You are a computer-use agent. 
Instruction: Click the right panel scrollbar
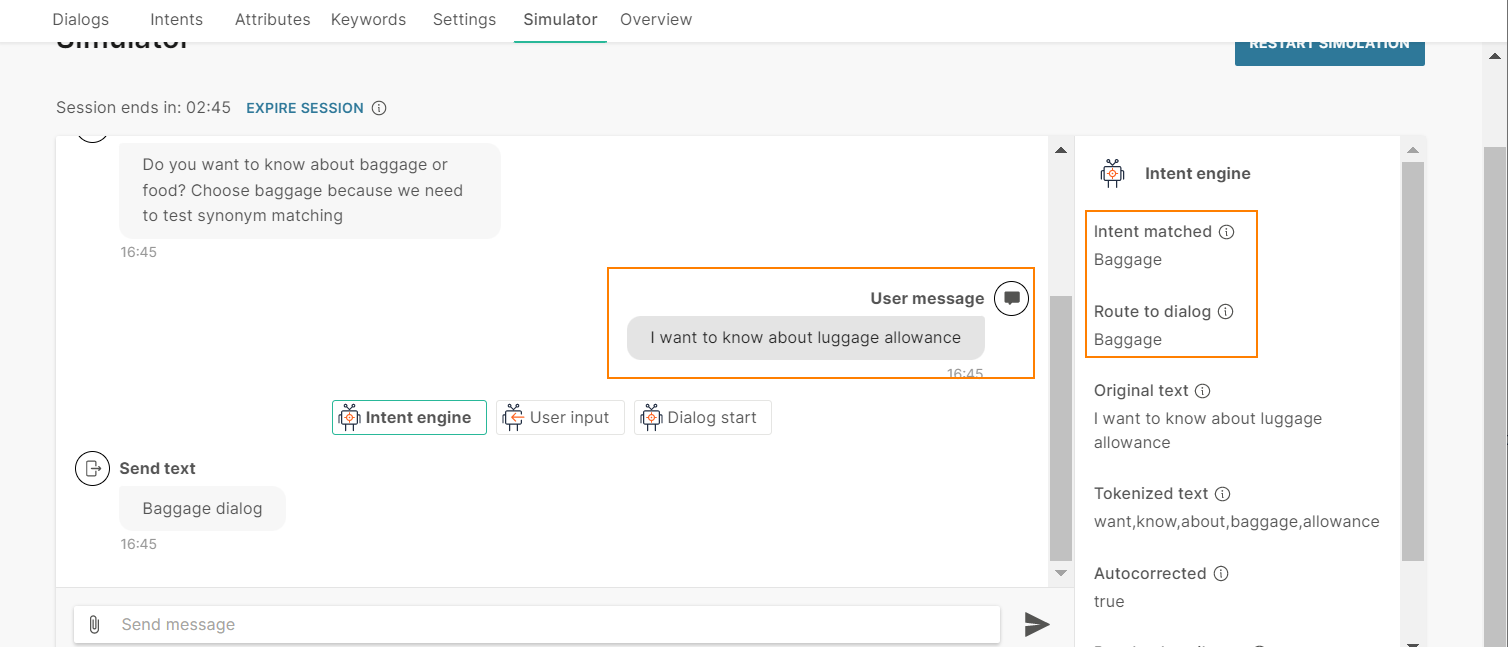(x=1413, y=350)
